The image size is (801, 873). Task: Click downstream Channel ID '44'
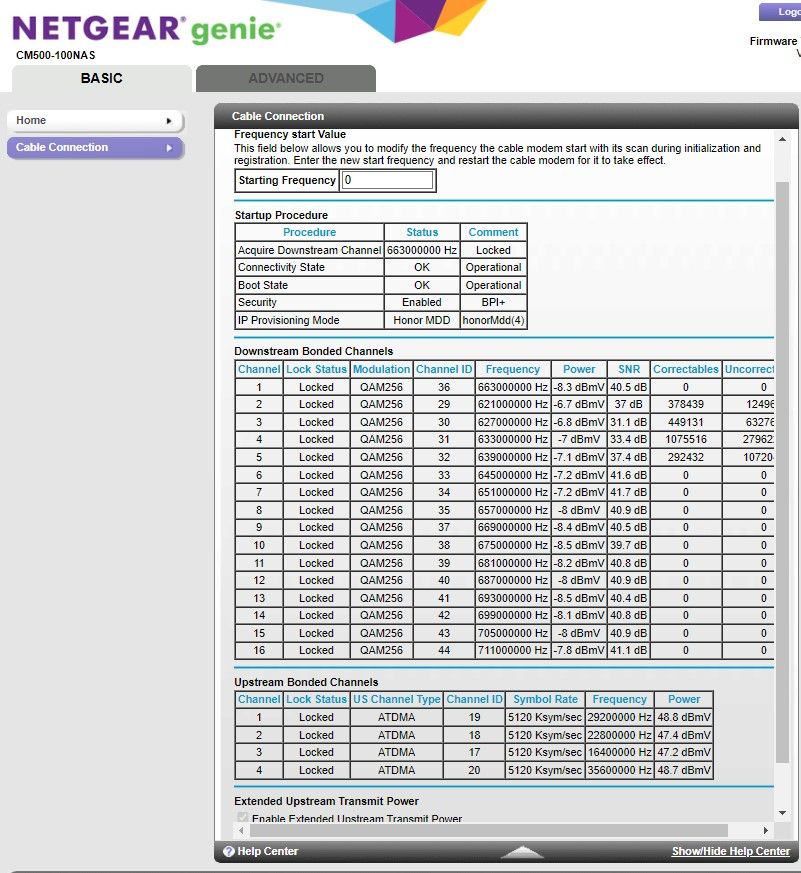444,650
